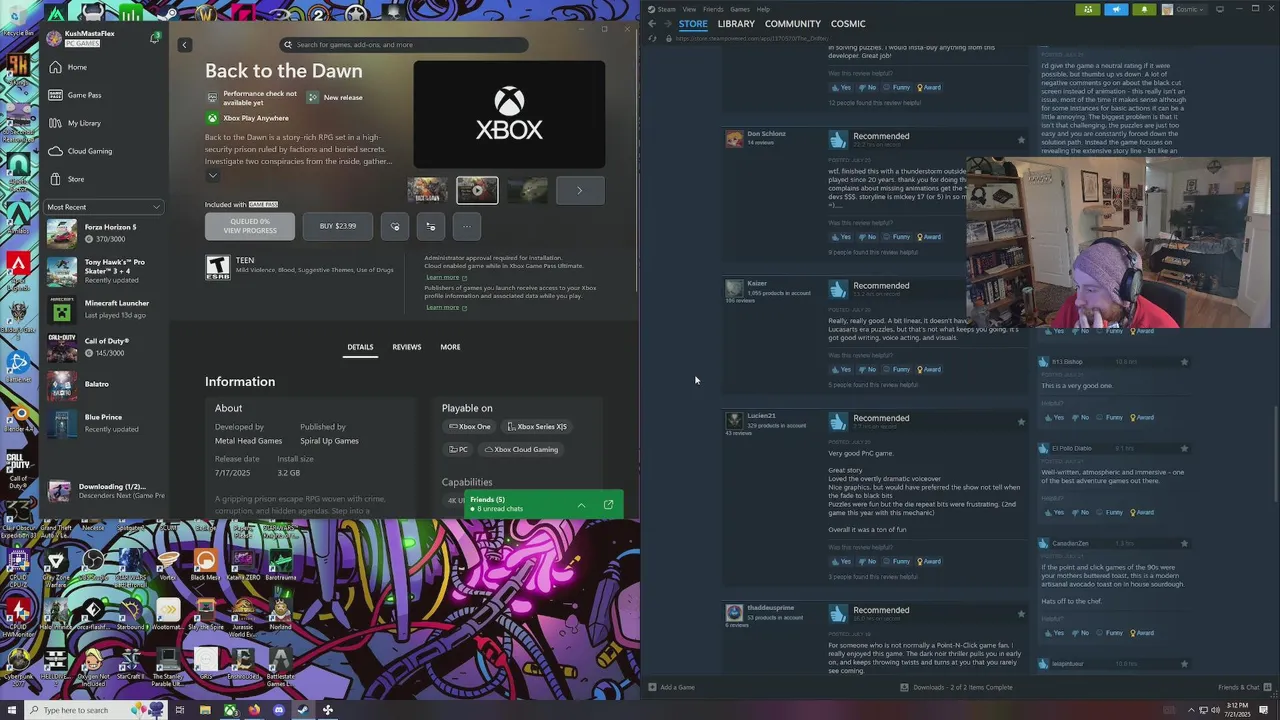The height and width of the screenshot is (720, 1280).
Task: Open Steam COMMUNITY tab
Action: pos(793,24)
